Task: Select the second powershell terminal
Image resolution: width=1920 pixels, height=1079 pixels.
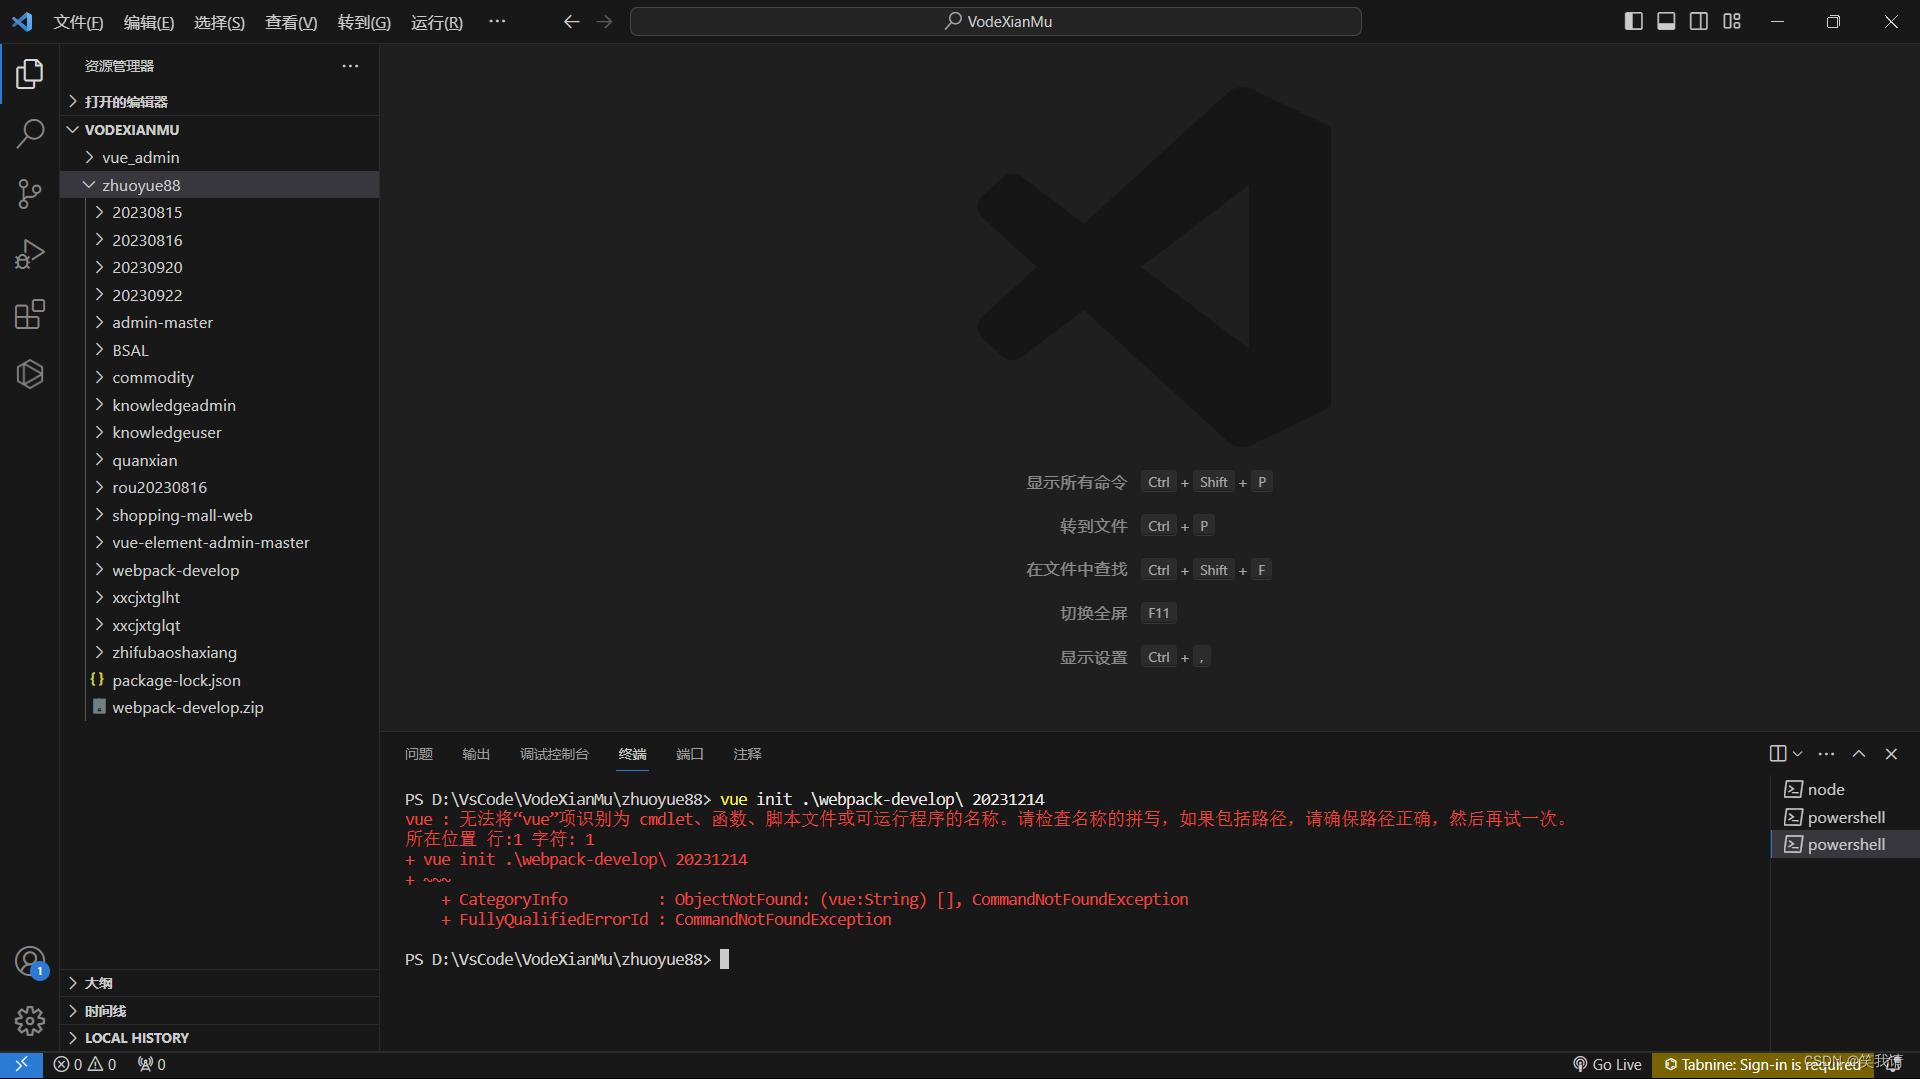Action: tap(1845, 844)
